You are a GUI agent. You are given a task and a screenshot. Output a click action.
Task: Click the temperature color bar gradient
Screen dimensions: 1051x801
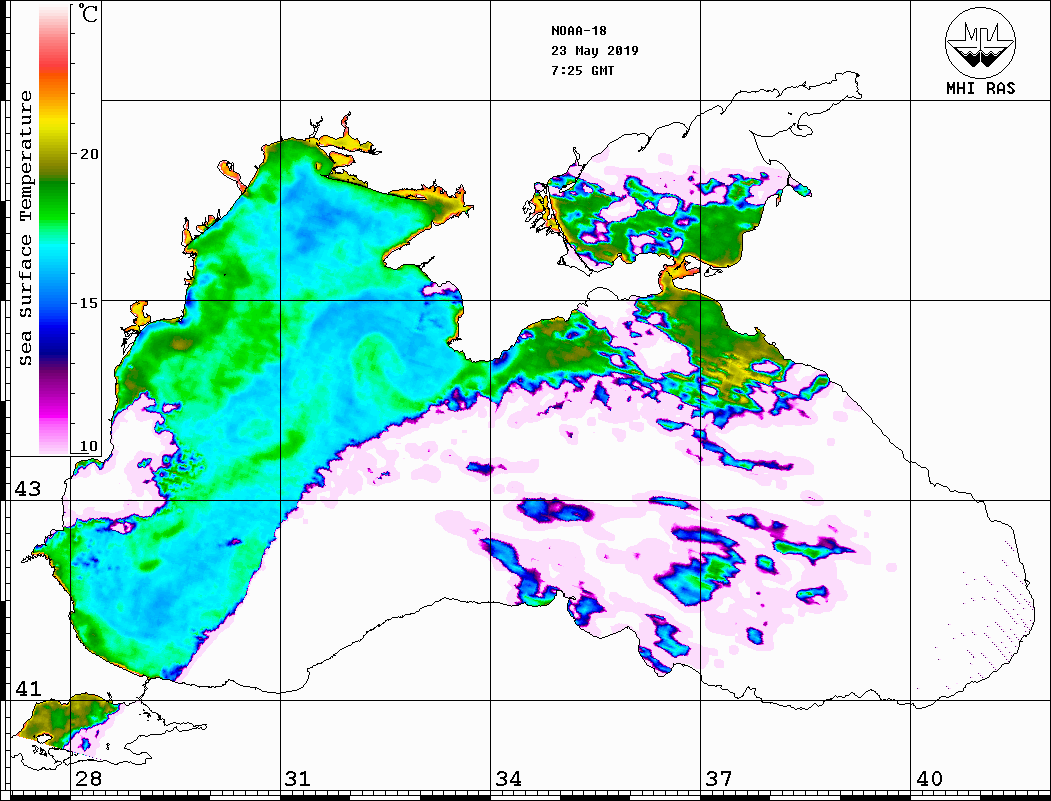click(54, 229)
